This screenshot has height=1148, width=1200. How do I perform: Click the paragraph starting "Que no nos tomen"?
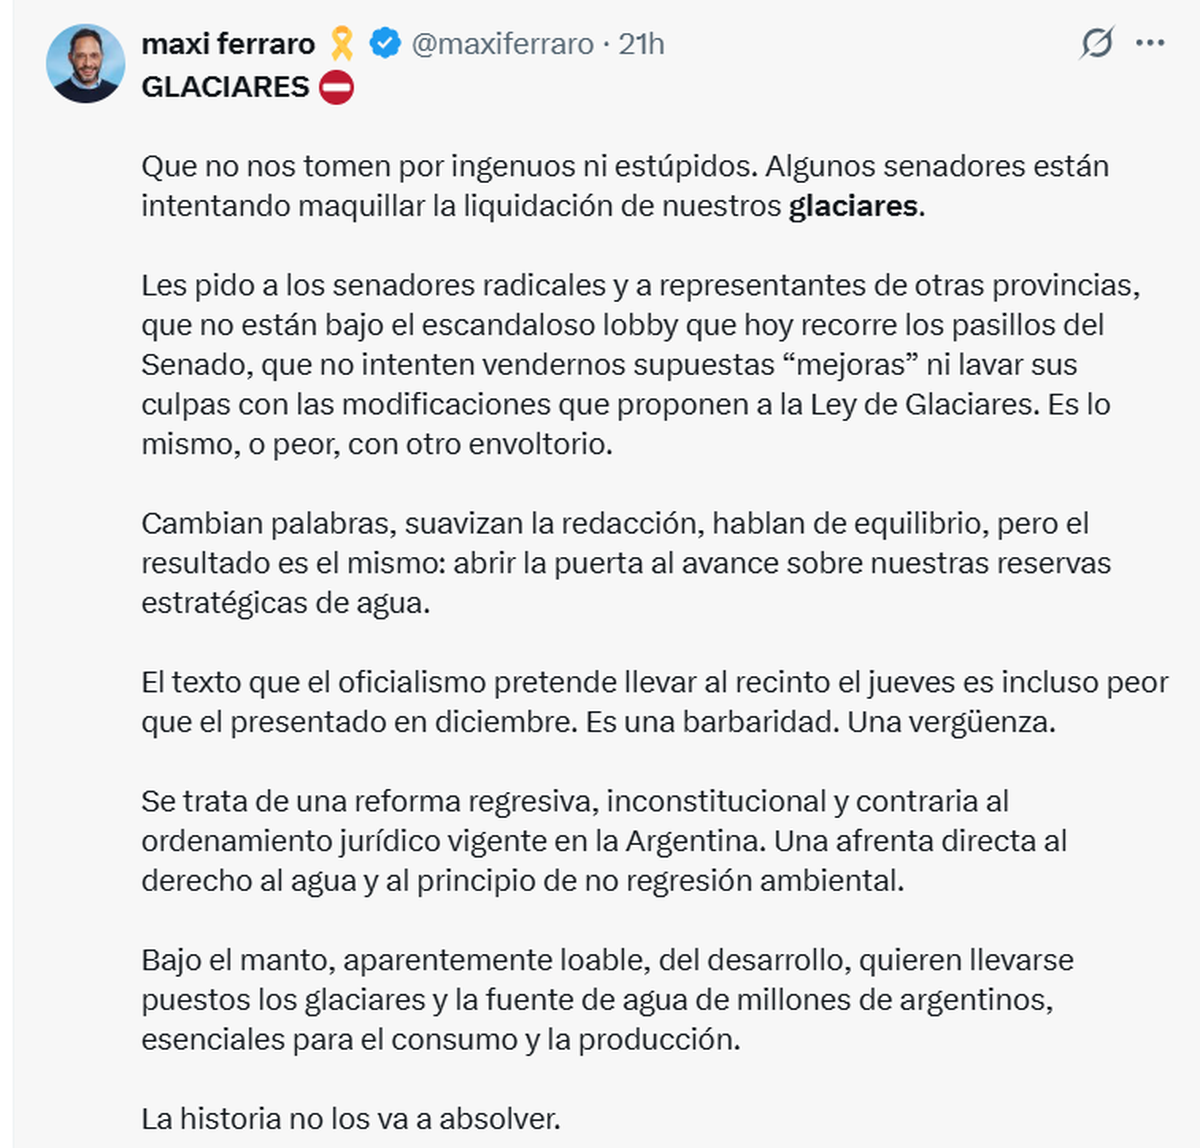click(625, 186)
